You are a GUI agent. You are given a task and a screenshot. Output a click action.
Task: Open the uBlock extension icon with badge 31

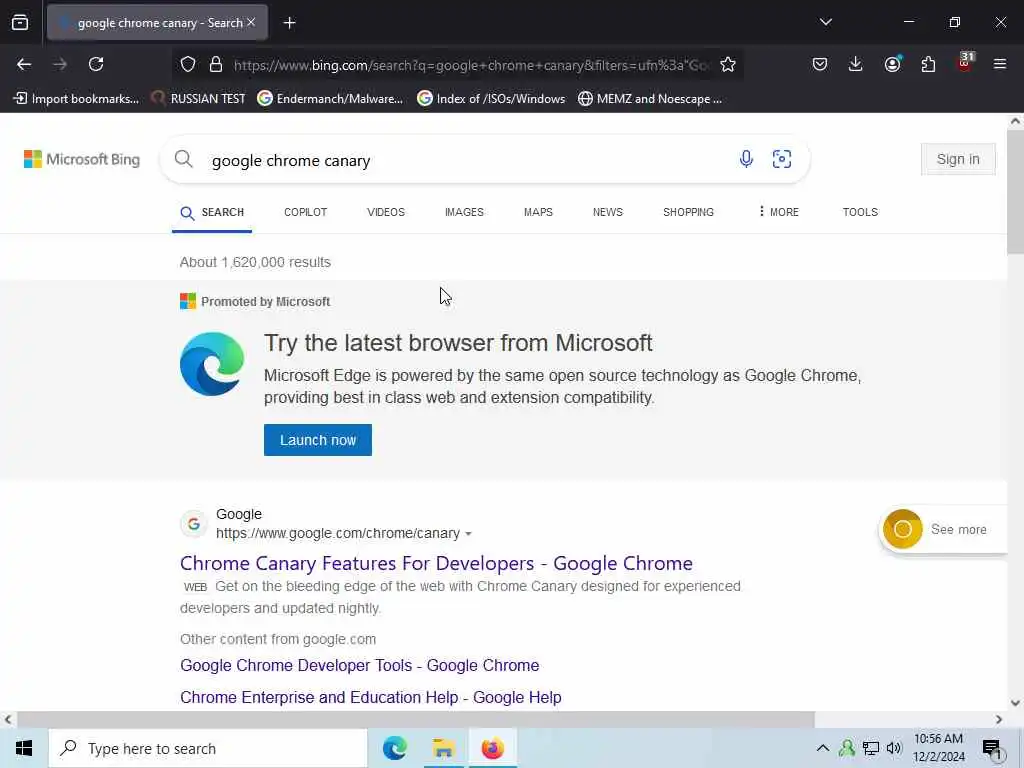[965, 63]
